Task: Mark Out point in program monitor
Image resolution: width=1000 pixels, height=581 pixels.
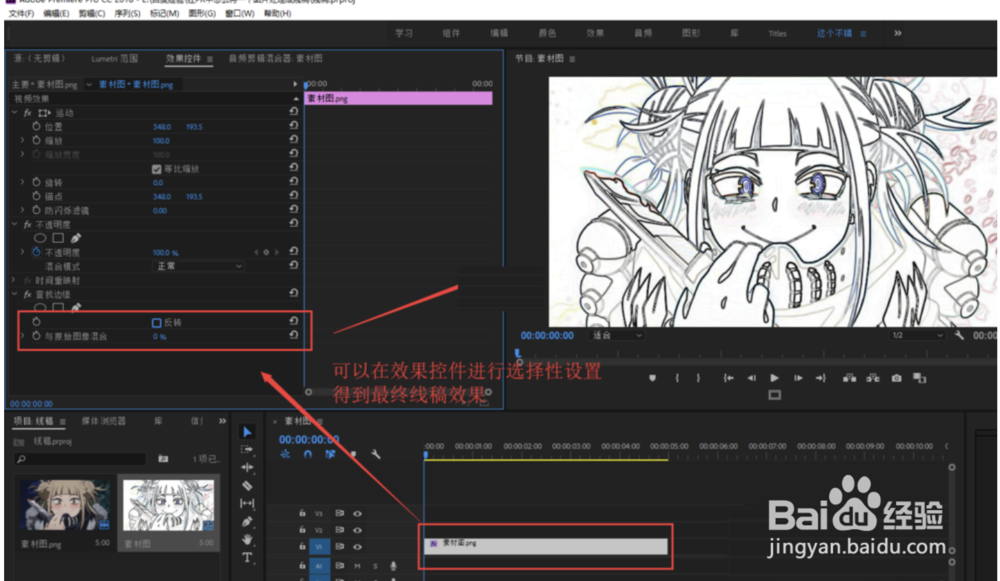Action: coord(698,378)
